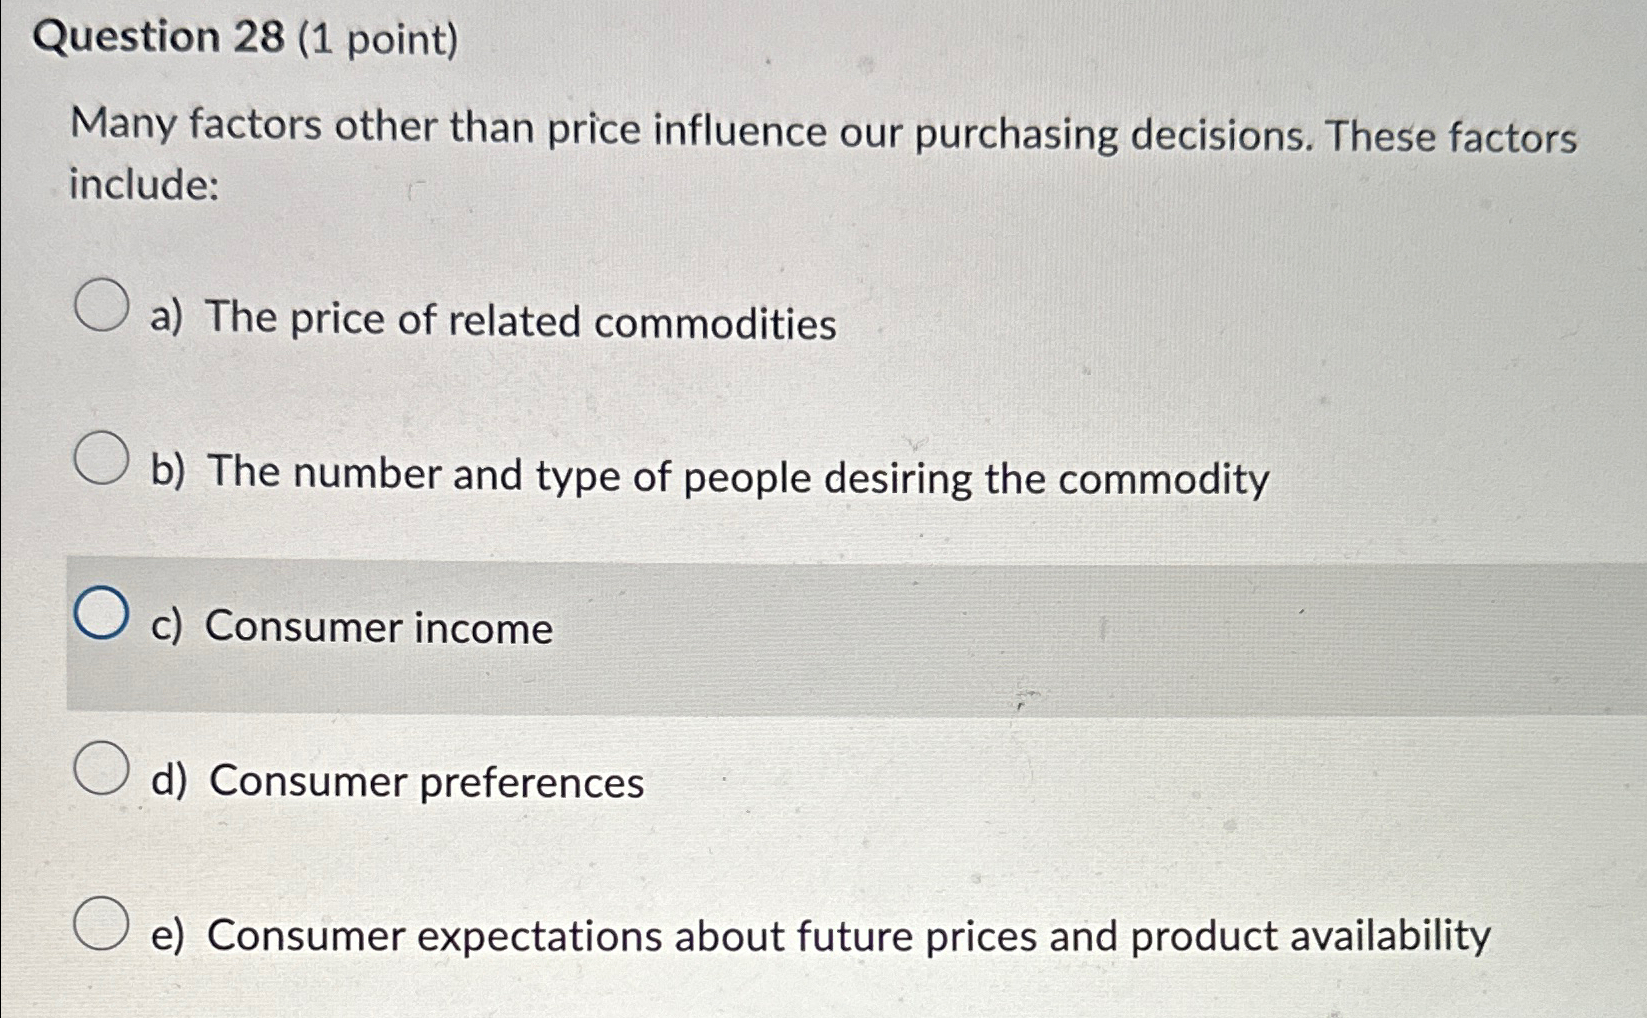The width and height of the screenshot is (1647, 1018).
Task: Choose 'Consumer income' answer
Action: pos(377,628)
